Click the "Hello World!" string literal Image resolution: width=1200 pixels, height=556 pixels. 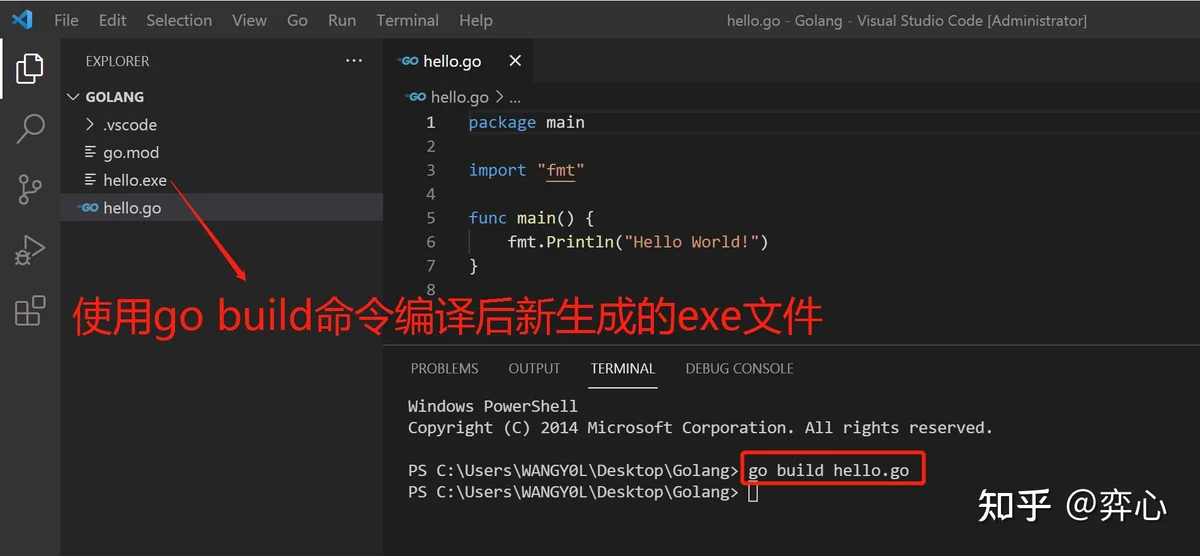point(692,242)
